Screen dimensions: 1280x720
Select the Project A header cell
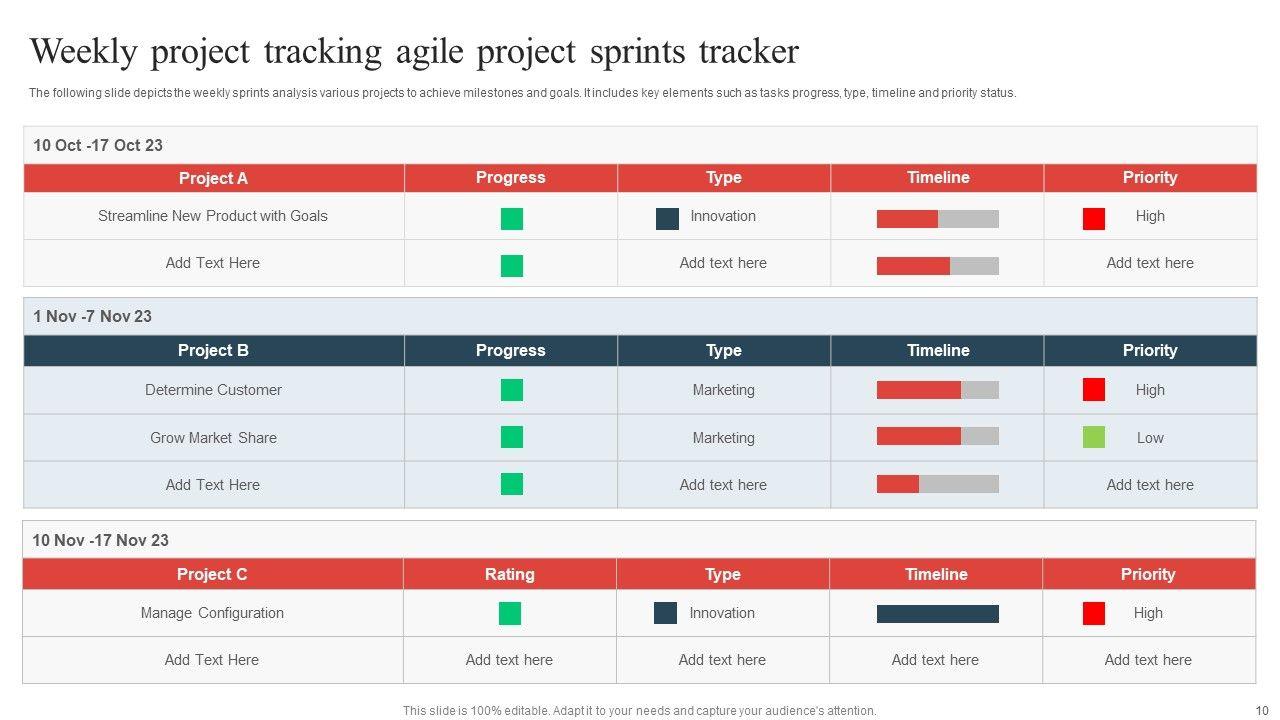point(213,178)
